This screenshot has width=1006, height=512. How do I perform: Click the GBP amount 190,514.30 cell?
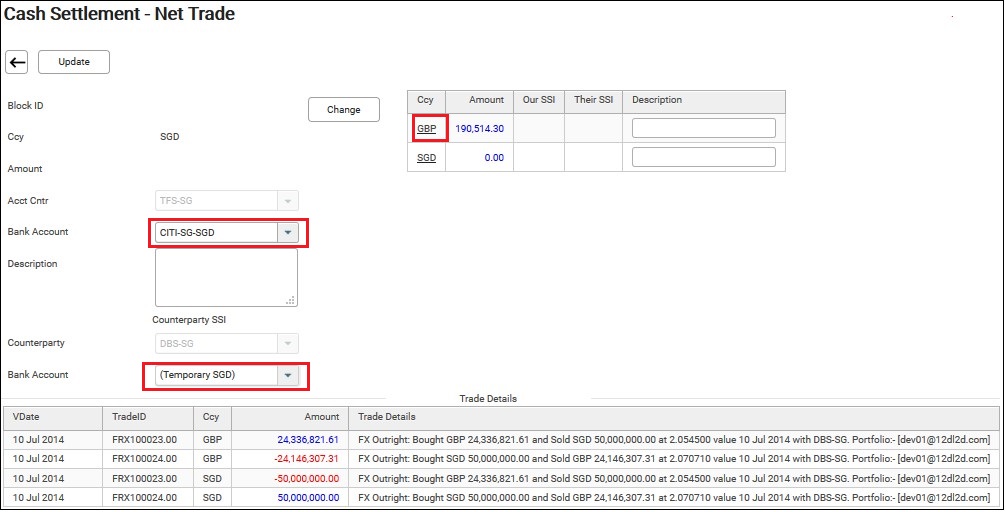click(x=479, y=129)
